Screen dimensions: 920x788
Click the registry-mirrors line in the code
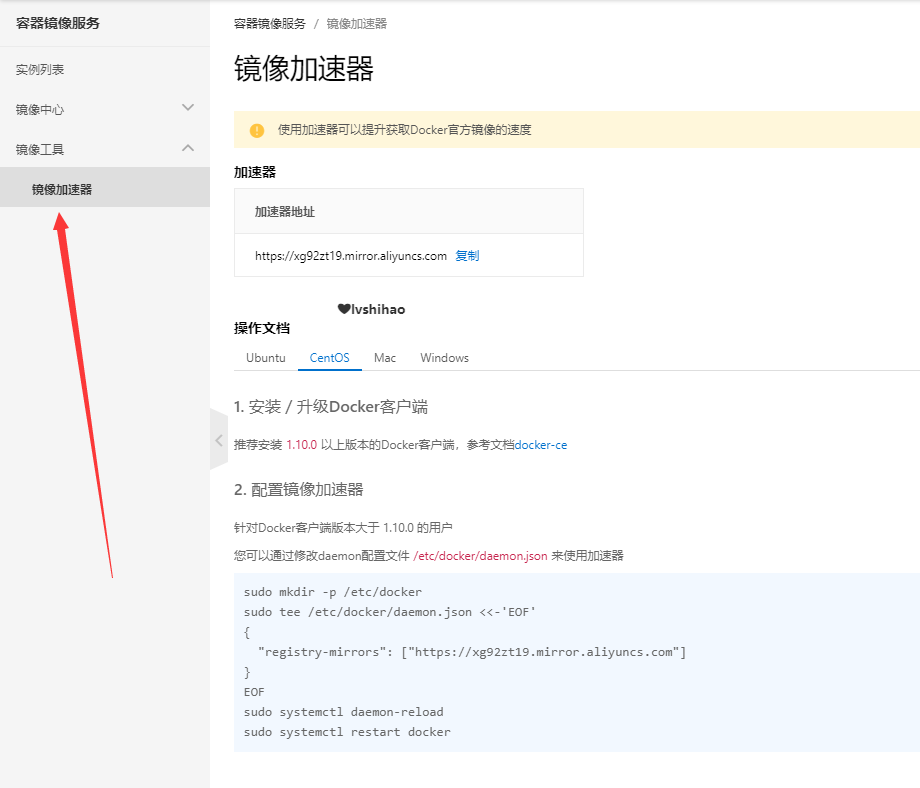(x=472, y=652)
